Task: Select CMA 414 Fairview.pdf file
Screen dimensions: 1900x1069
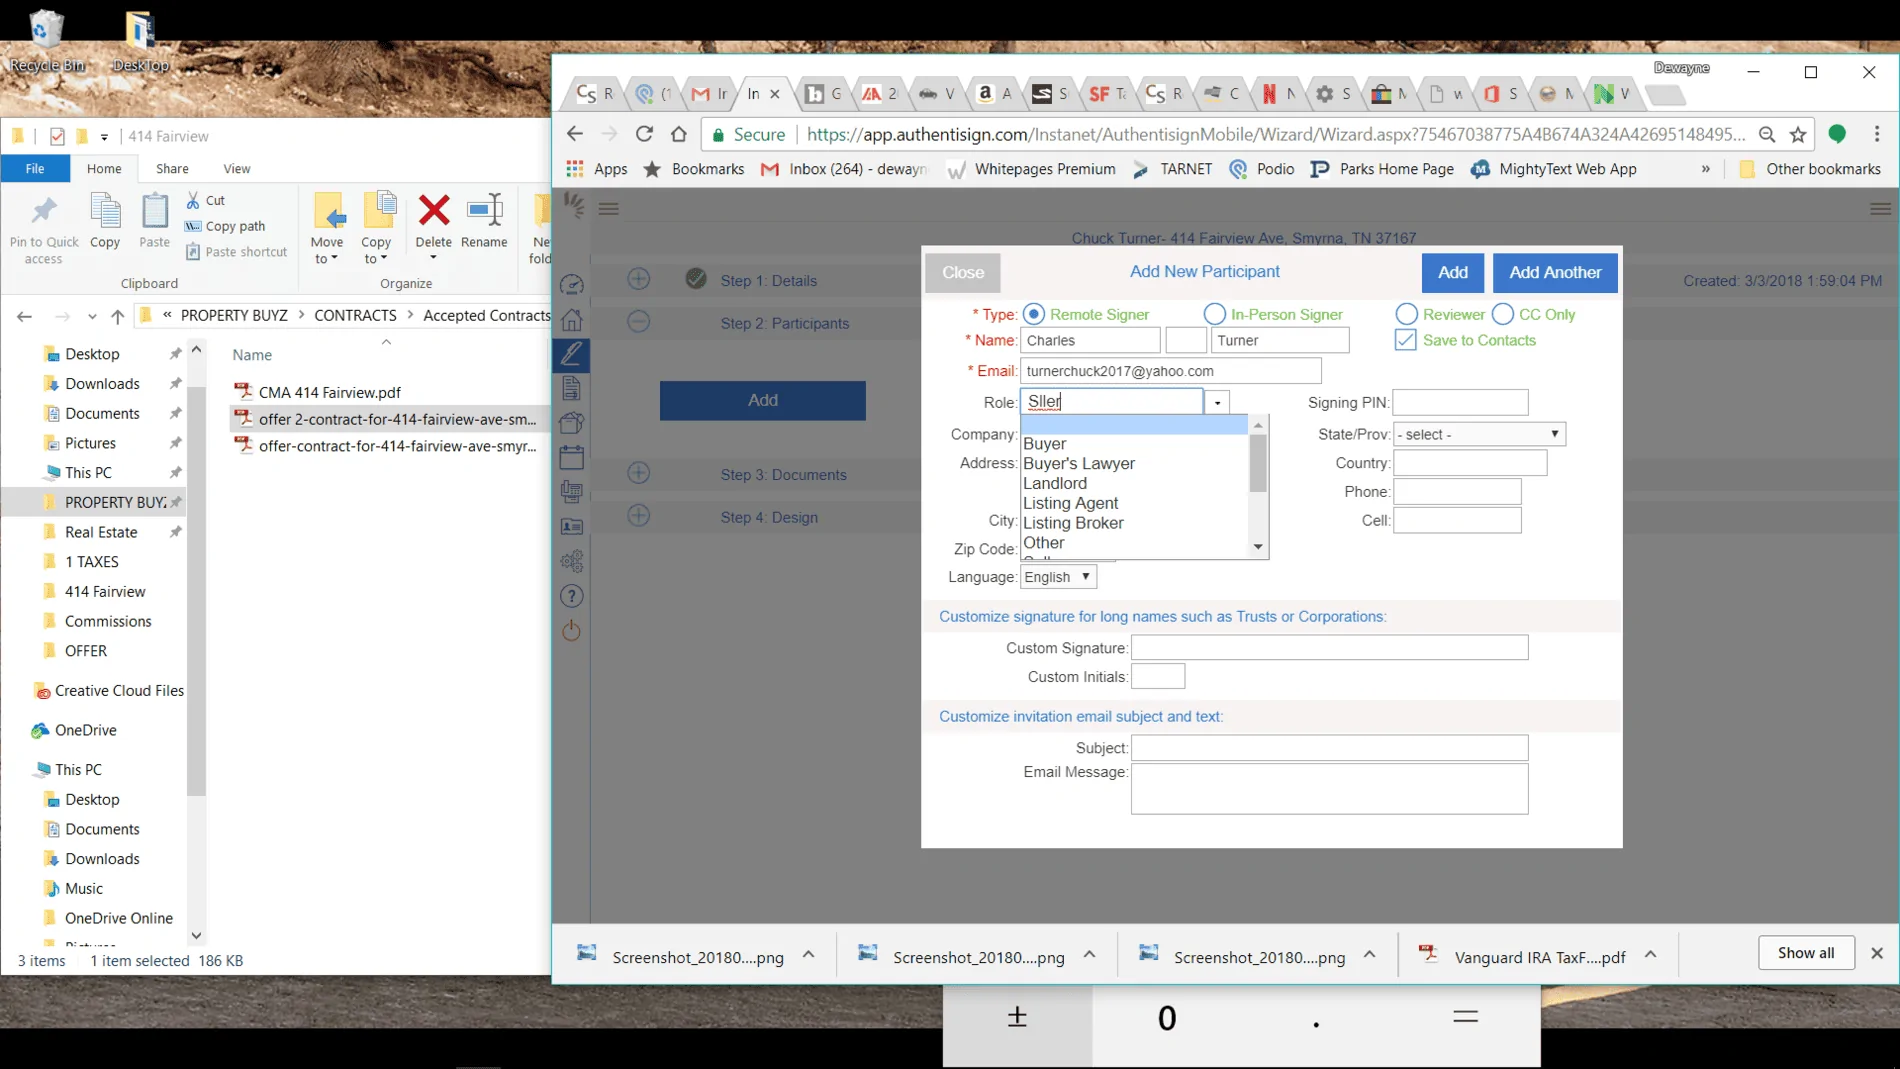Action: pyautogui.click(x=330, y=392)
